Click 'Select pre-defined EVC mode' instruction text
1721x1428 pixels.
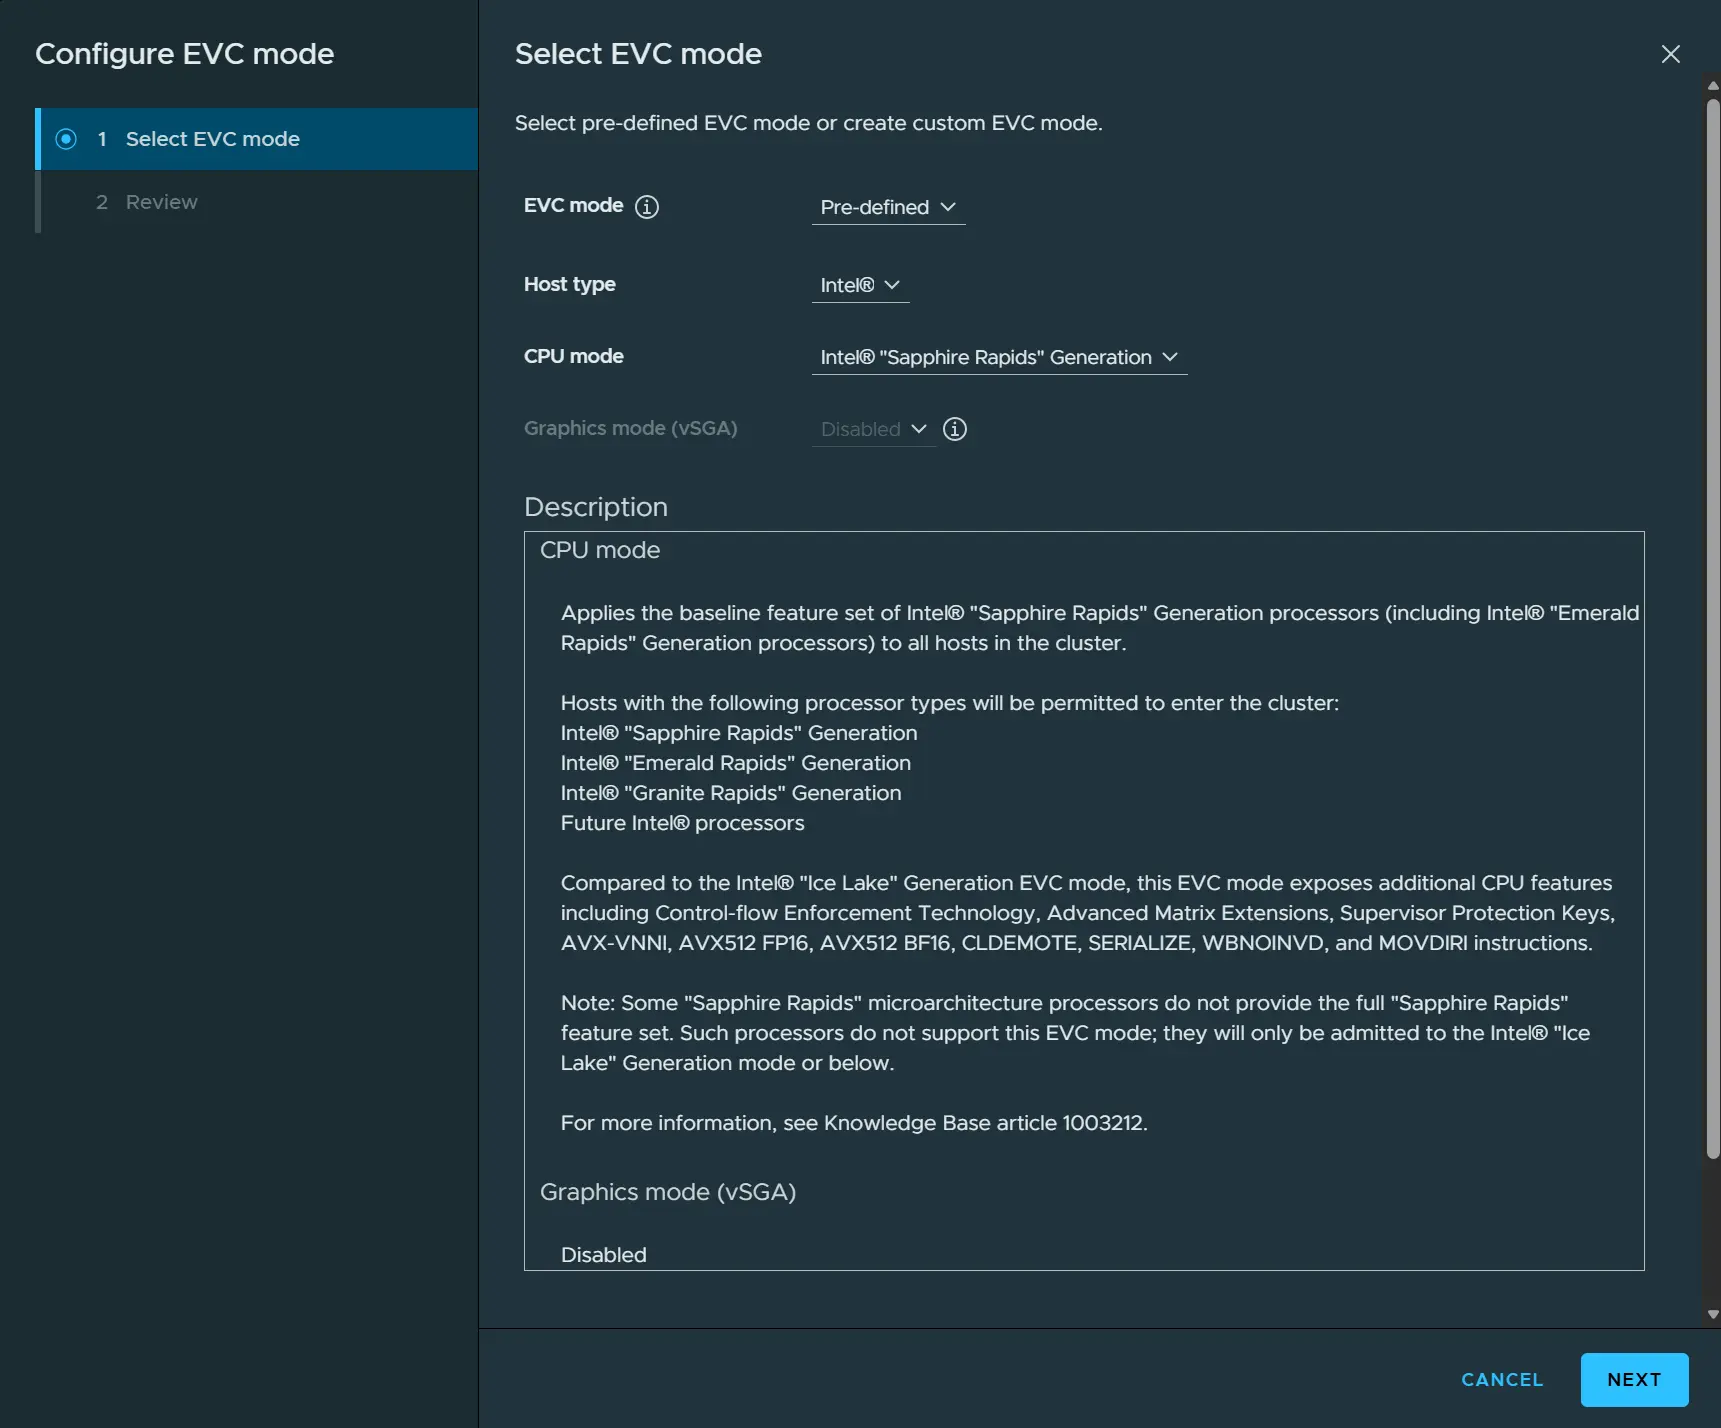point(809,123)
